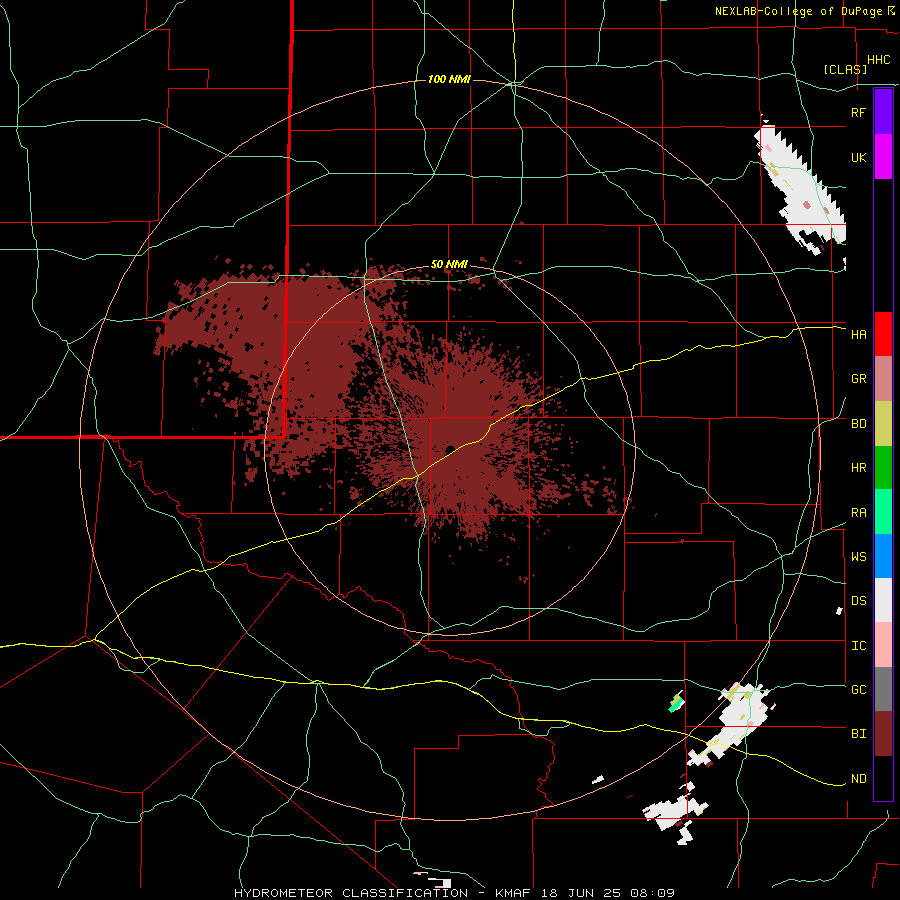Click the UK magenta legend swatch
900x900 pixels.
click(883, 157)
